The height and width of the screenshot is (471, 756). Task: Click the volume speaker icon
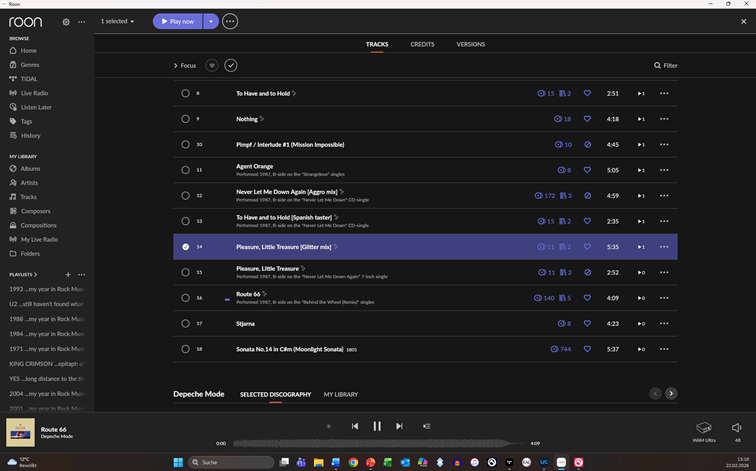click(x=737, y=427)
